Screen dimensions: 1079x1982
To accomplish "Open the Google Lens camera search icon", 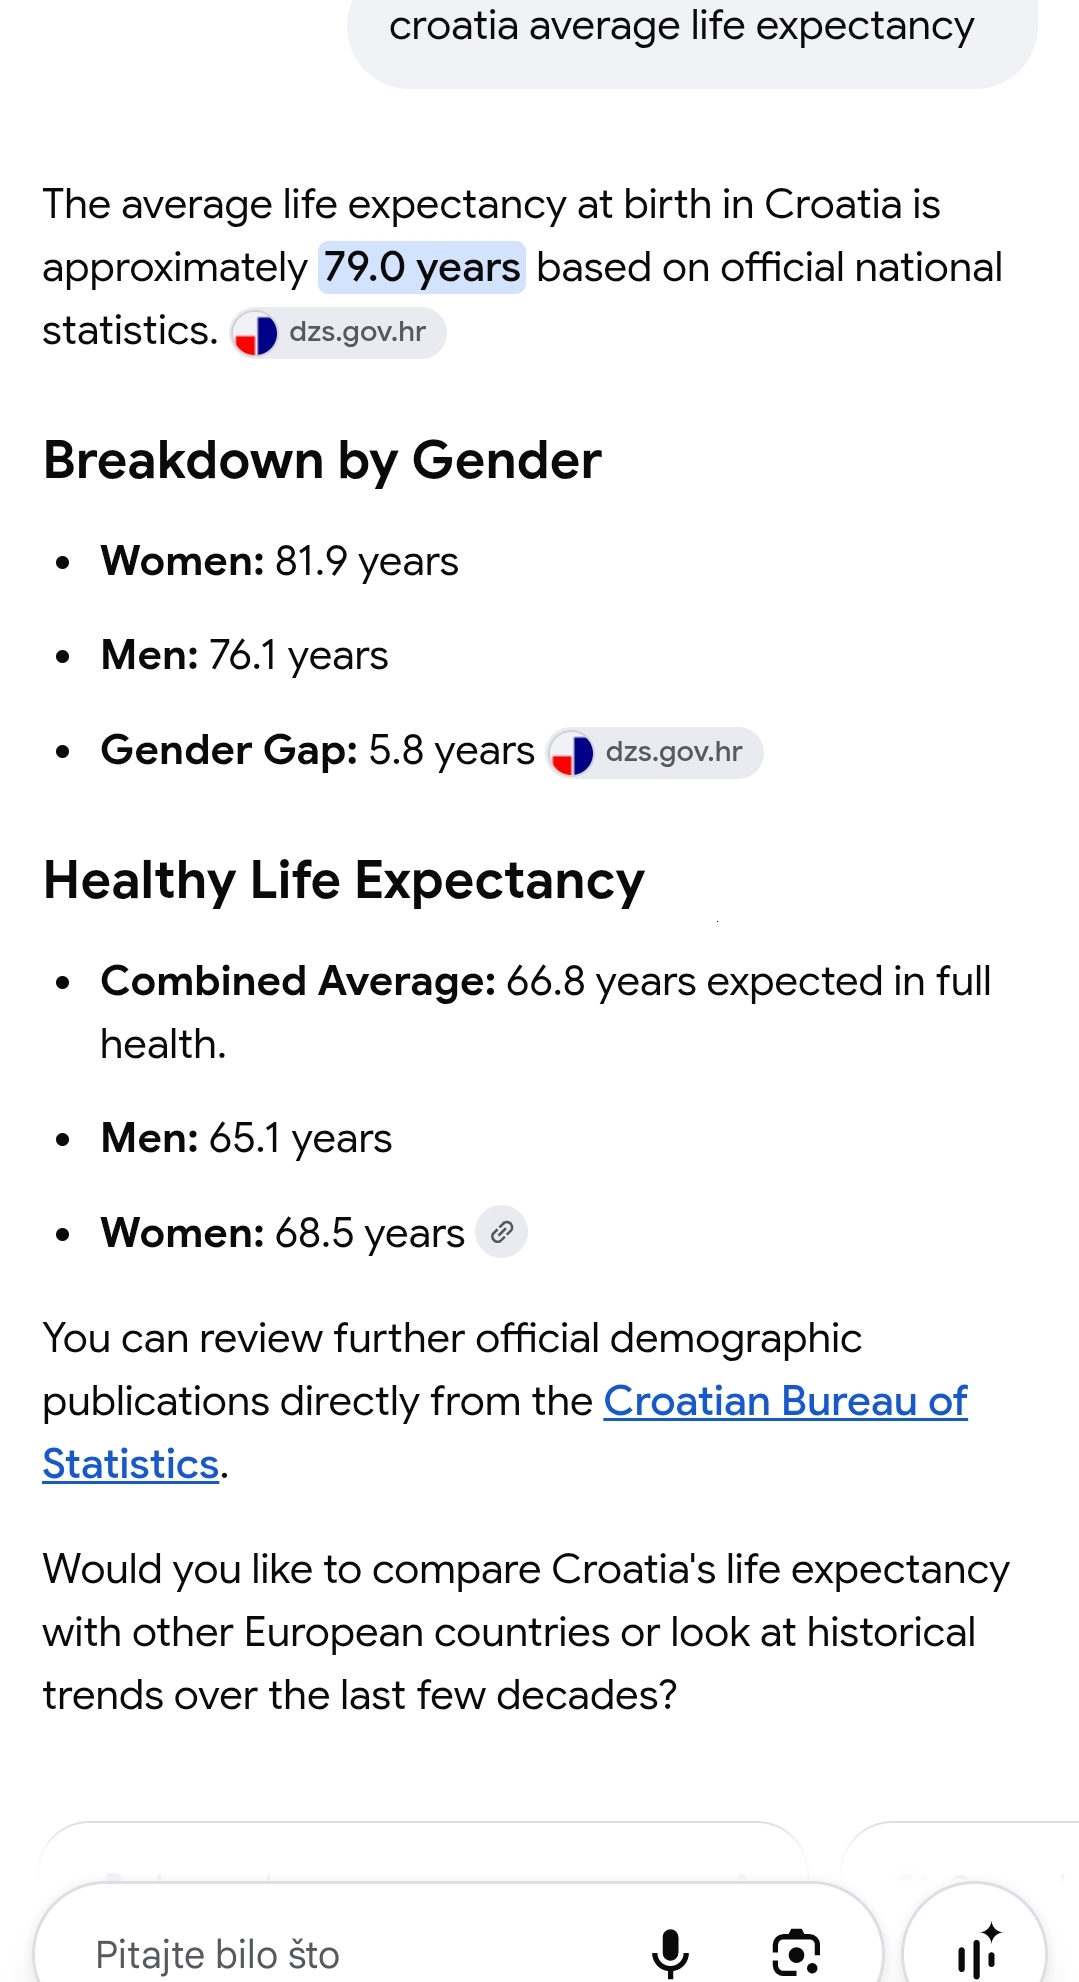I will 796,1952.
